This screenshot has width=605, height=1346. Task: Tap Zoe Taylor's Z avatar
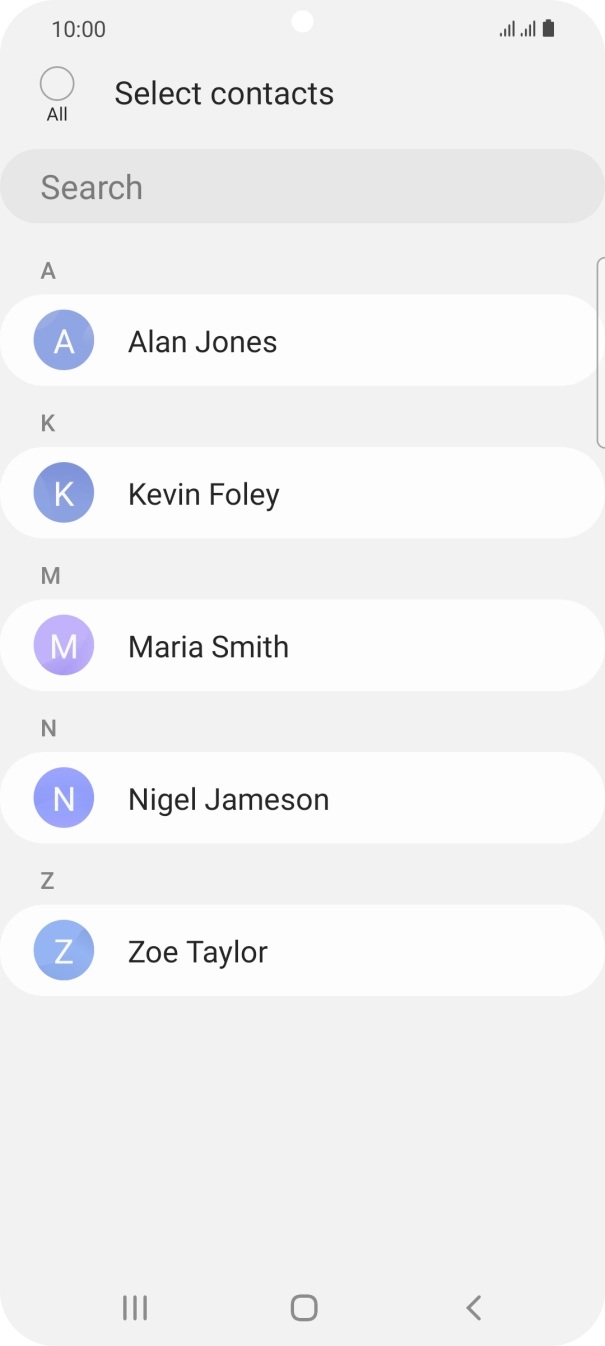(64, 951)
